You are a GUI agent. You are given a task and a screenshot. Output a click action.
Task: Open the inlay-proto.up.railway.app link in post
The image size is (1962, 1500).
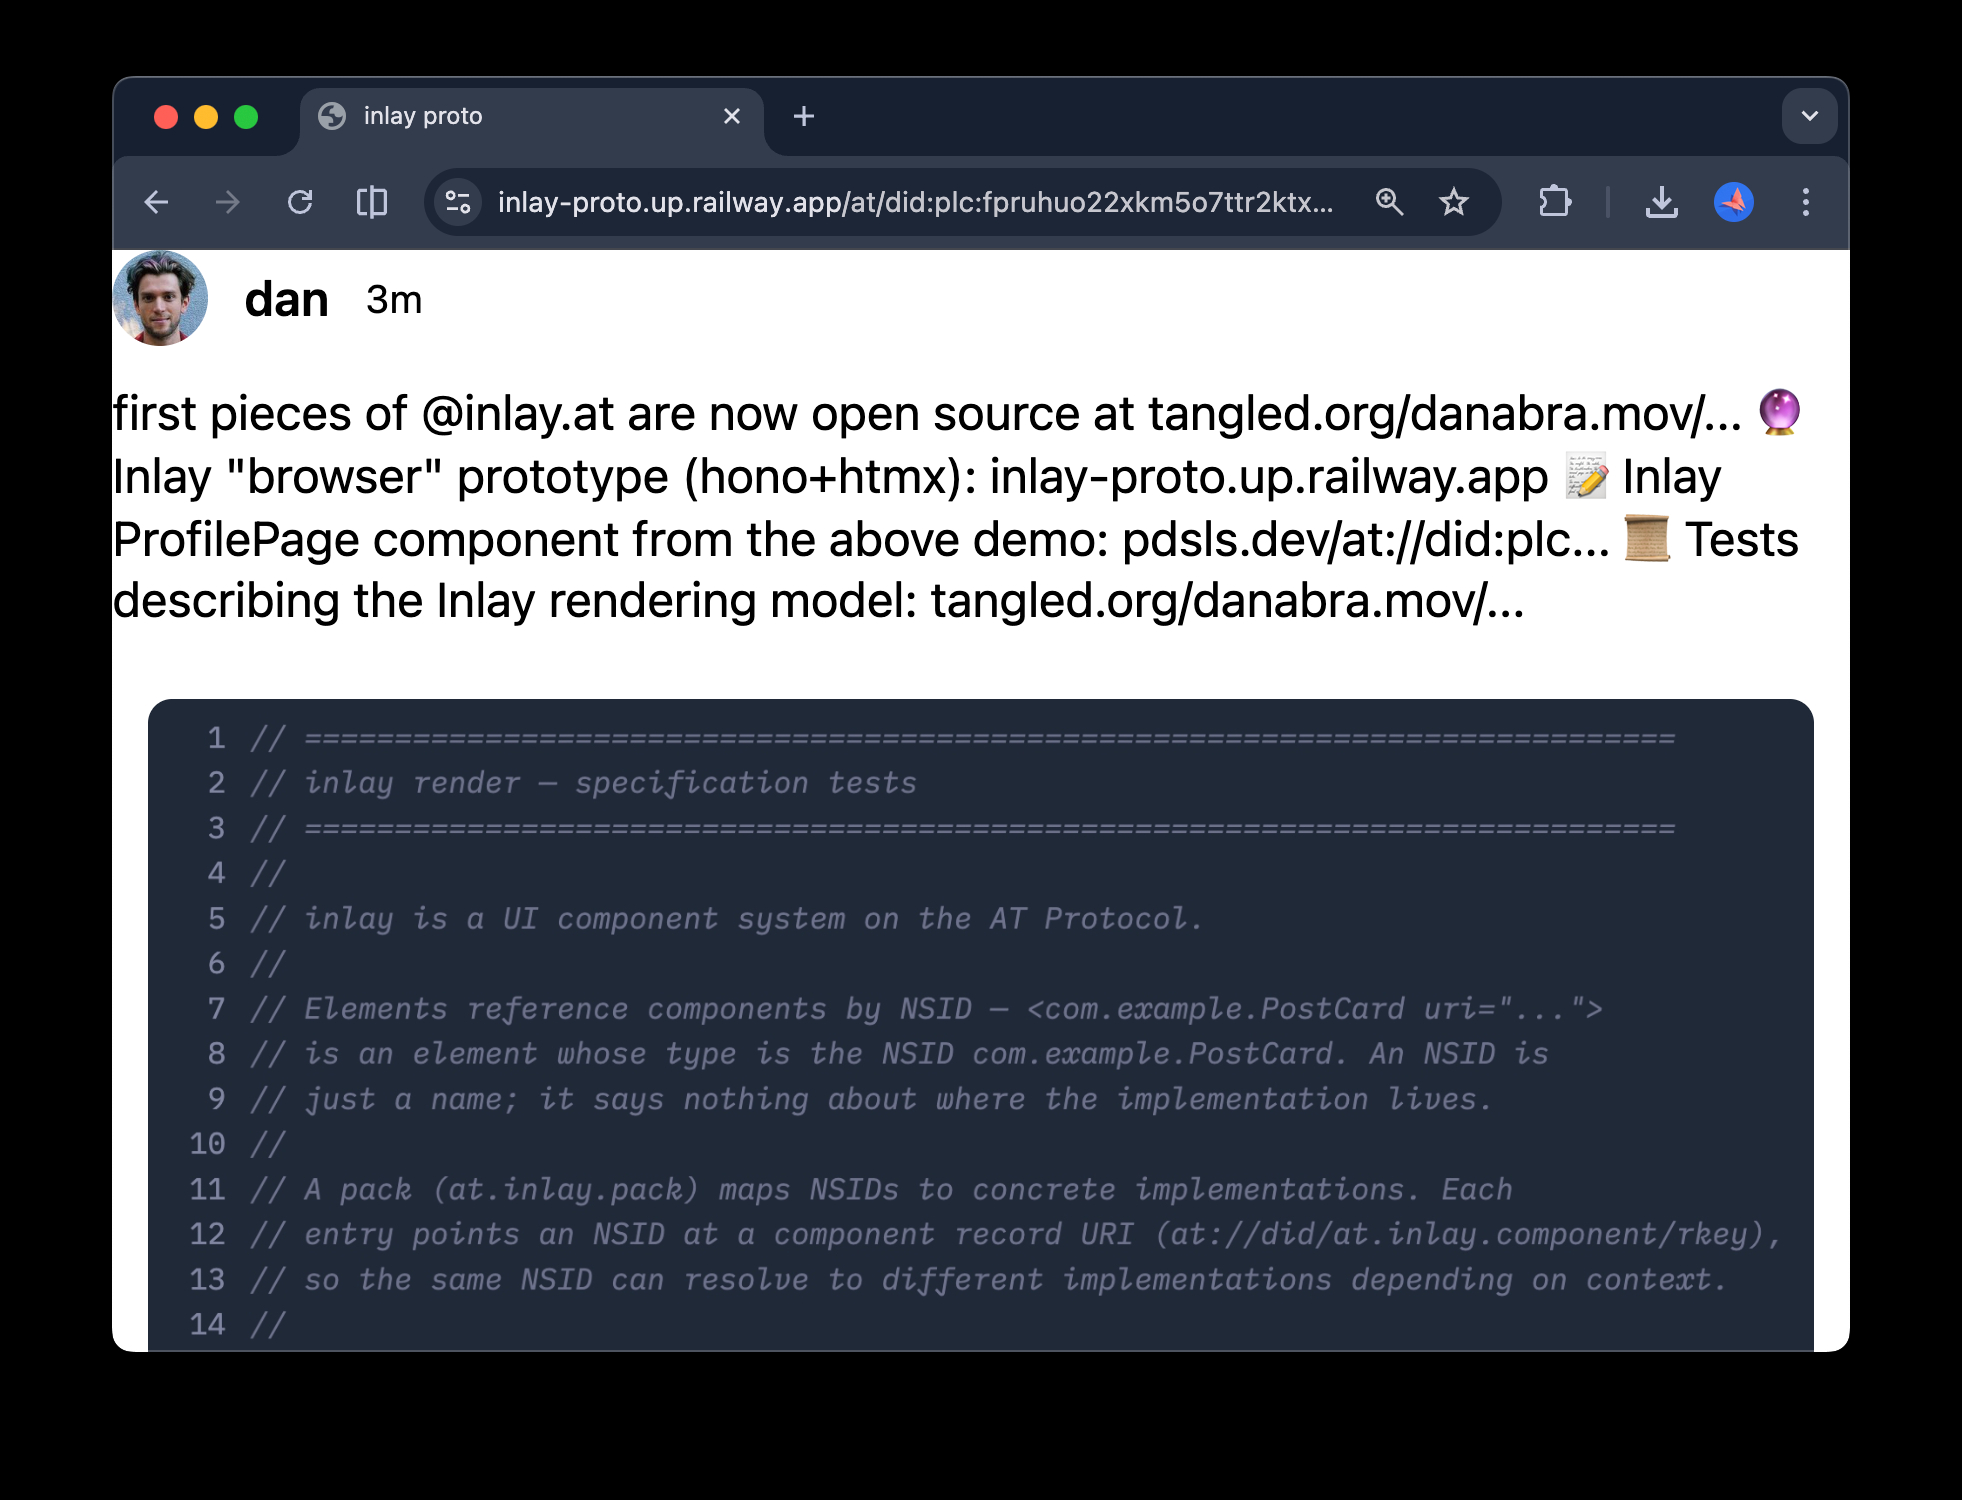coord(1268,478)
